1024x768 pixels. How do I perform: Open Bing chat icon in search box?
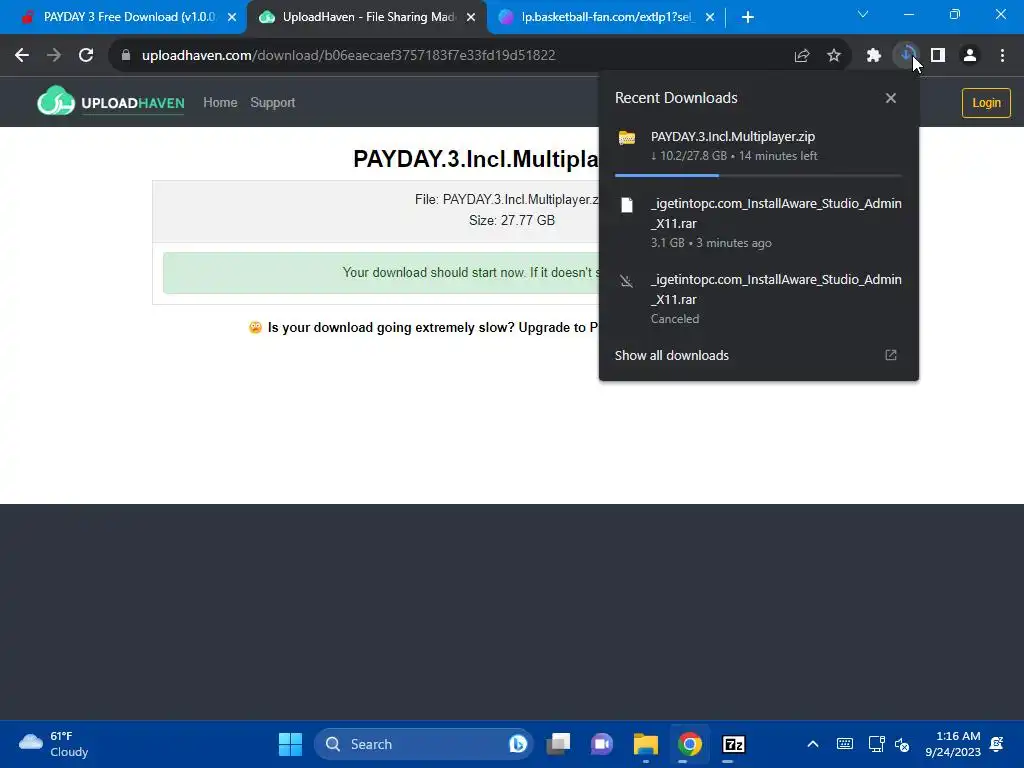point(517,744)
